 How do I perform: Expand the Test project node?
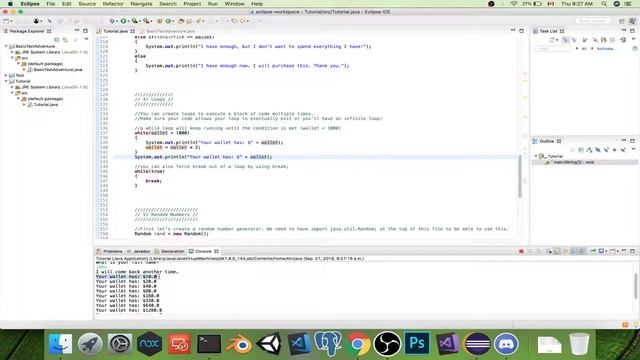point(6,75)
